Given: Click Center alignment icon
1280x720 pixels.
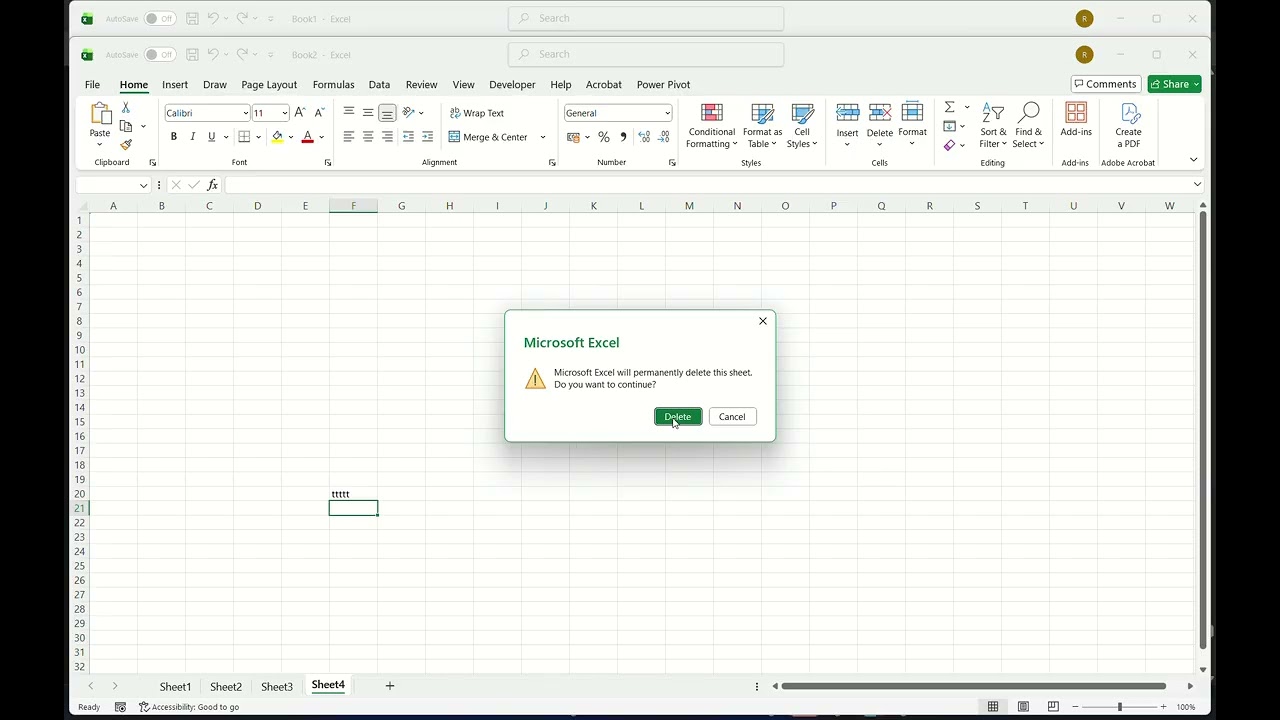Looking at the screenshot, I should 368,137.
